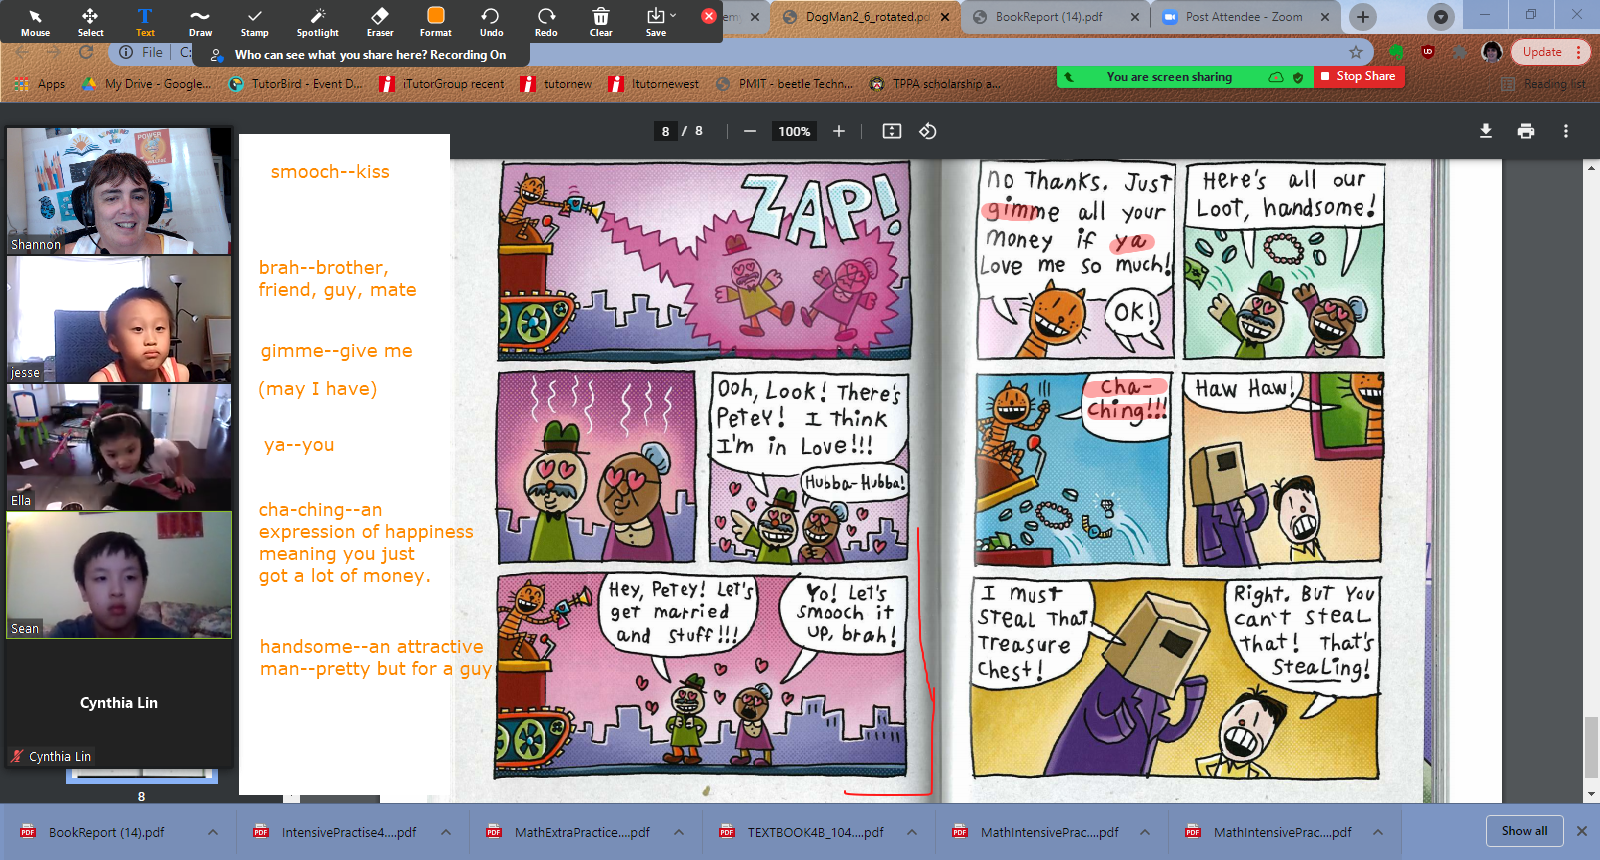Open a new browser tab
Screen dimensions: 1600x860
point(1363,17)
